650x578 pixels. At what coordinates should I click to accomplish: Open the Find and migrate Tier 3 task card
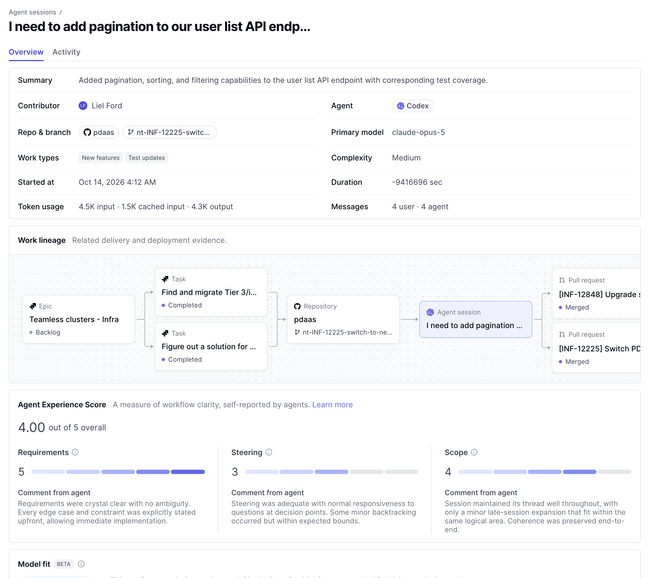pyautogui.click(x=211, y=292)
